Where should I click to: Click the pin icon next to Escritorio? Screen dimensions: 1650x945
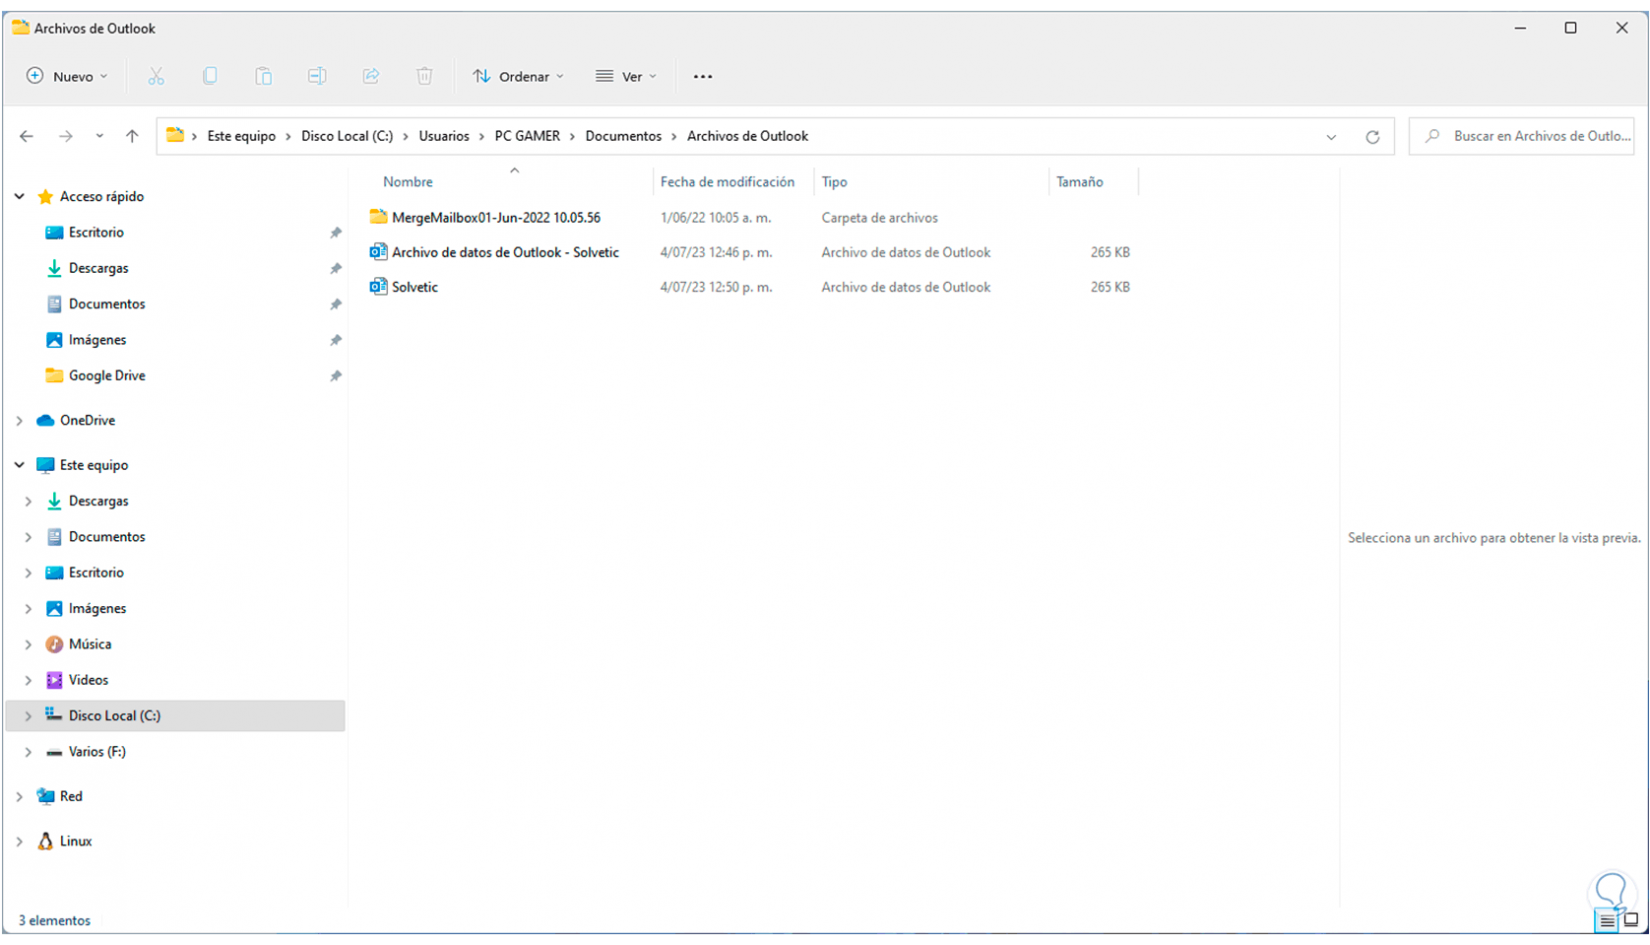tap(336, 233)
